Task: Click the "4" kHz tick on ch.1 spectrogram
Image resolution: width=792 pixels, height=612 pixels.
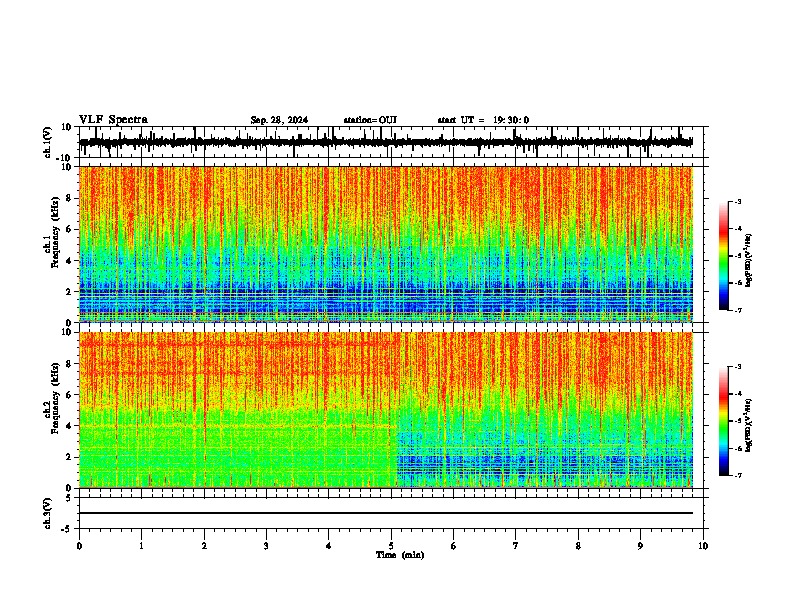Action: click(68, 261)
